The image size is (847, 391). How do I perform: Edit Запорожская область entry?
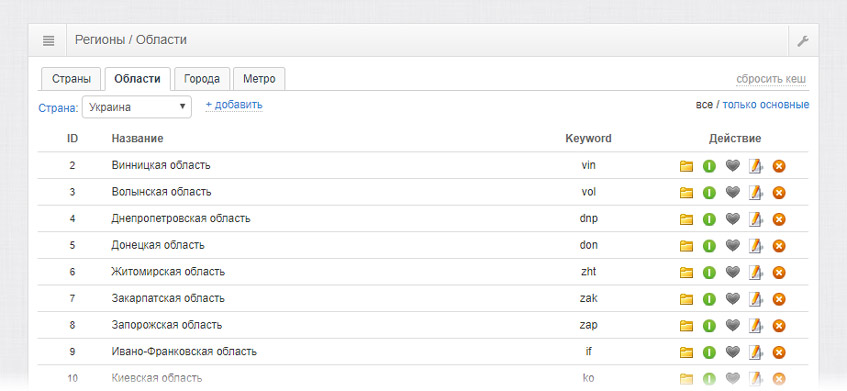[x=755, y=326]
